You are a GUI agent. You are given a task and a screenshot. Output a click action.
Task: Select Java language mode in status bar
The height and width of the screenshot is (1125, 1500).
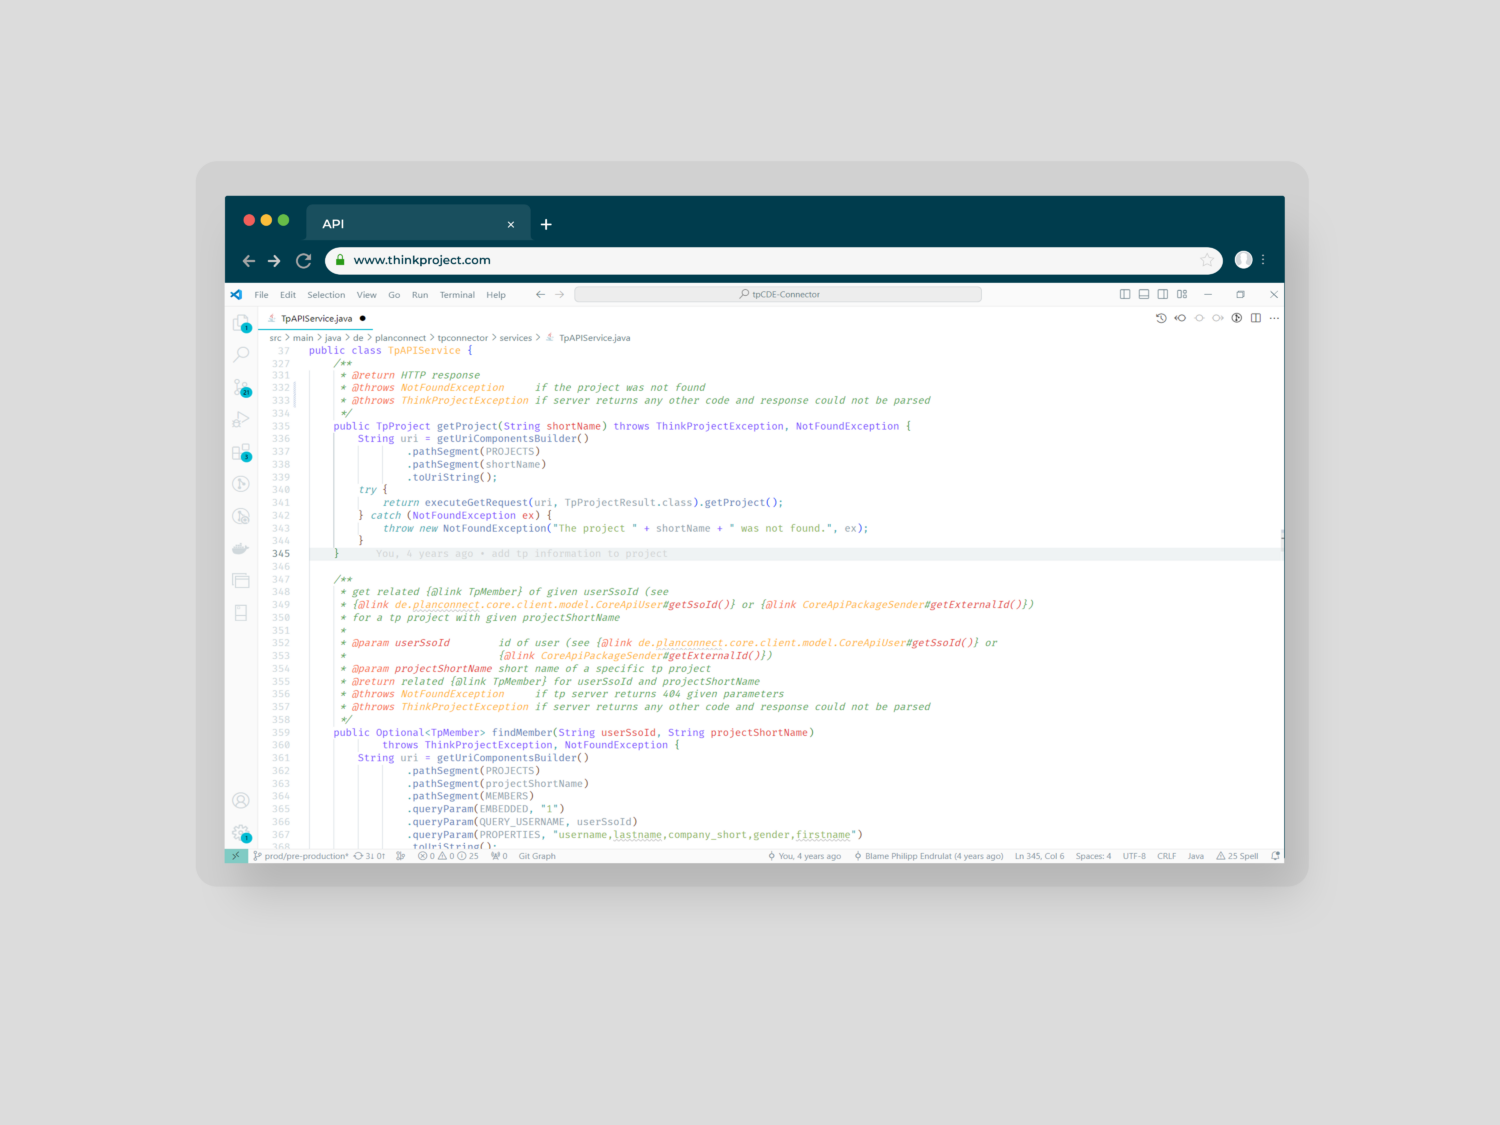(x=1195, y=856)
